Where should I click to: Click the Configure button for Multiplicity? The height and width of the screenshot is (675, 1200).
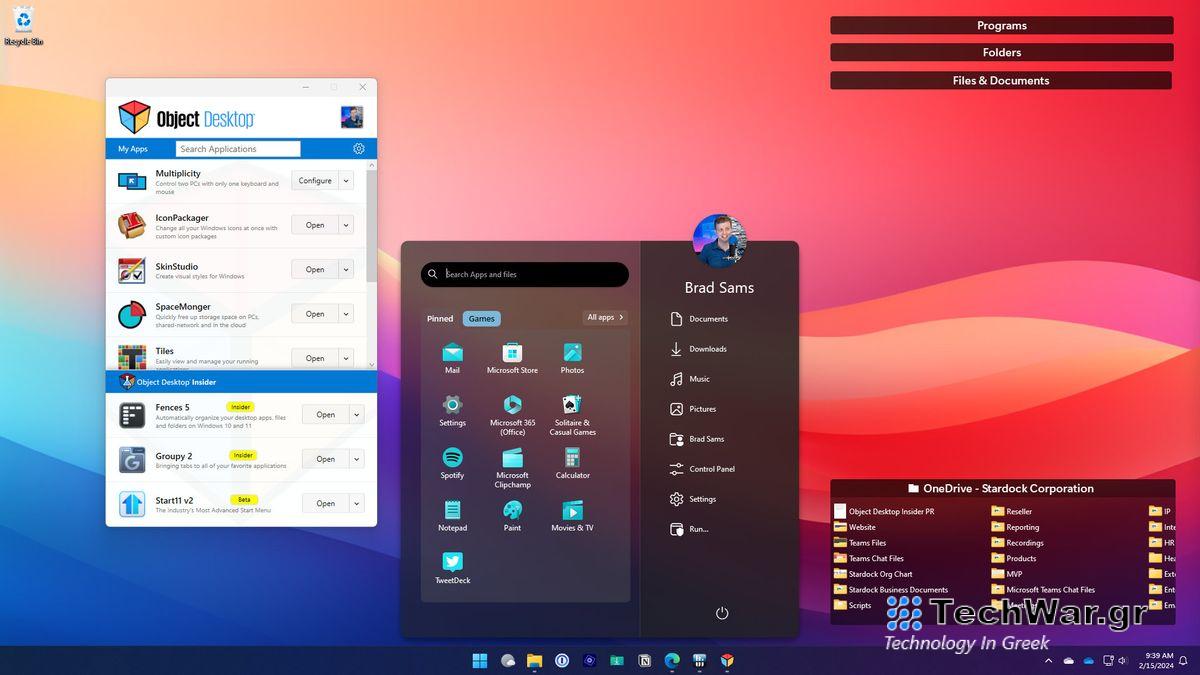point(315,180)
